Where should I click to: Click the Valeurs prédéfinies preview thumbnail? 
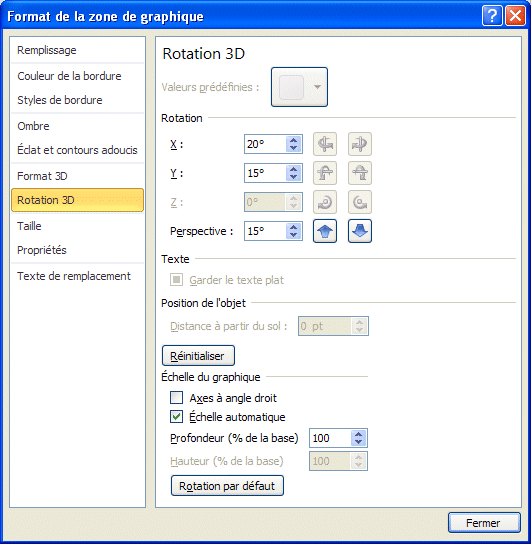291,87
